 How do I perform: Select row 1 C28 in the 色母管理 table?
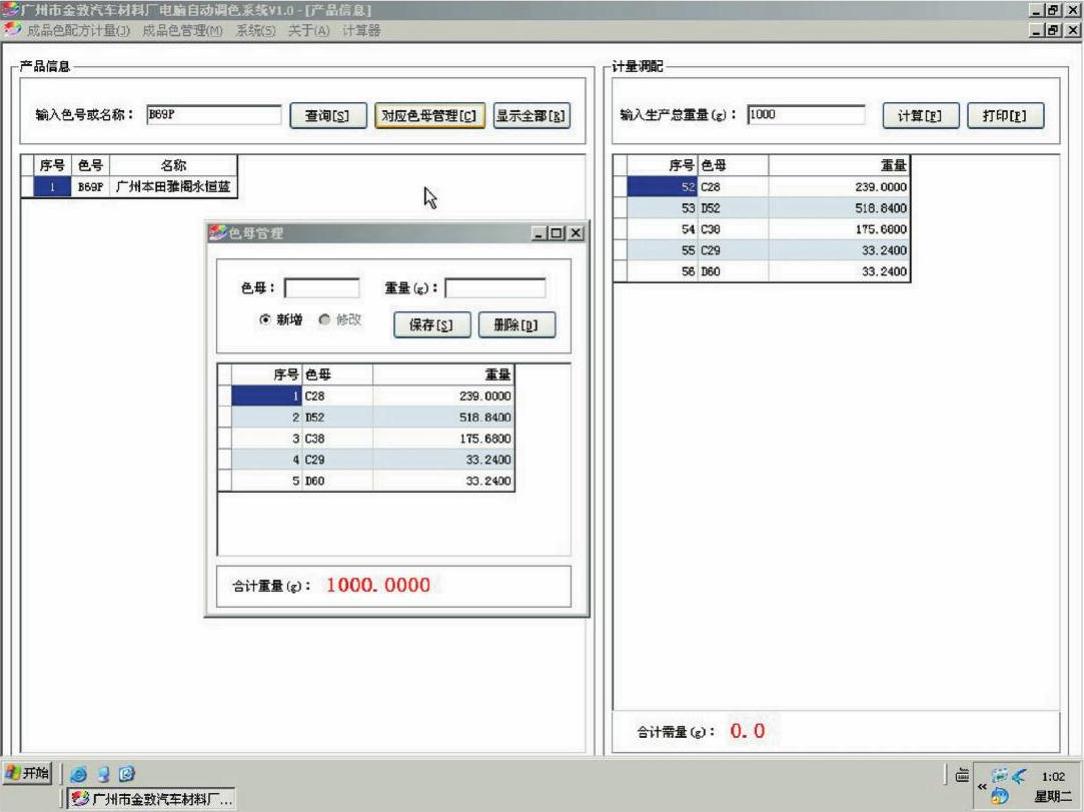point(366,396)
